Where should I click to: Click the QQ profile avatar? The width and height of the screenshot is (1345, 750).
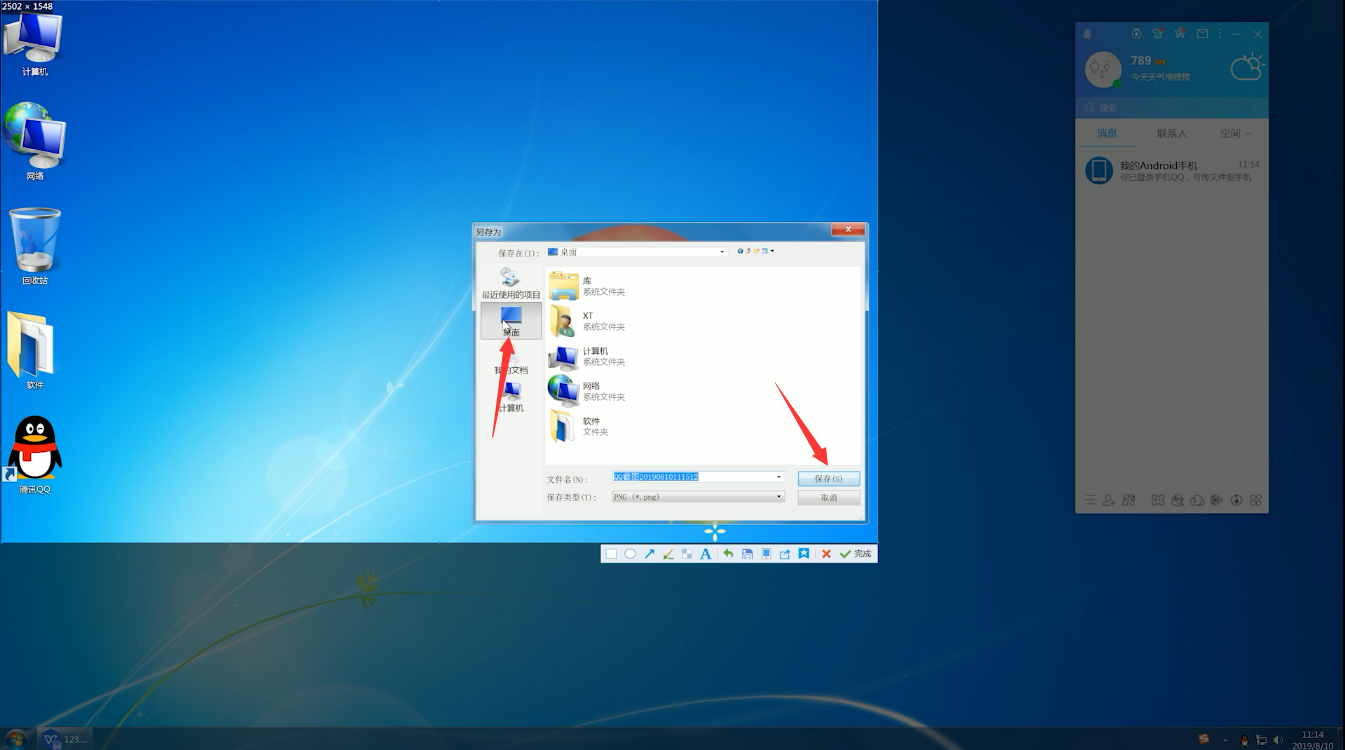[x=1103, y=69]
